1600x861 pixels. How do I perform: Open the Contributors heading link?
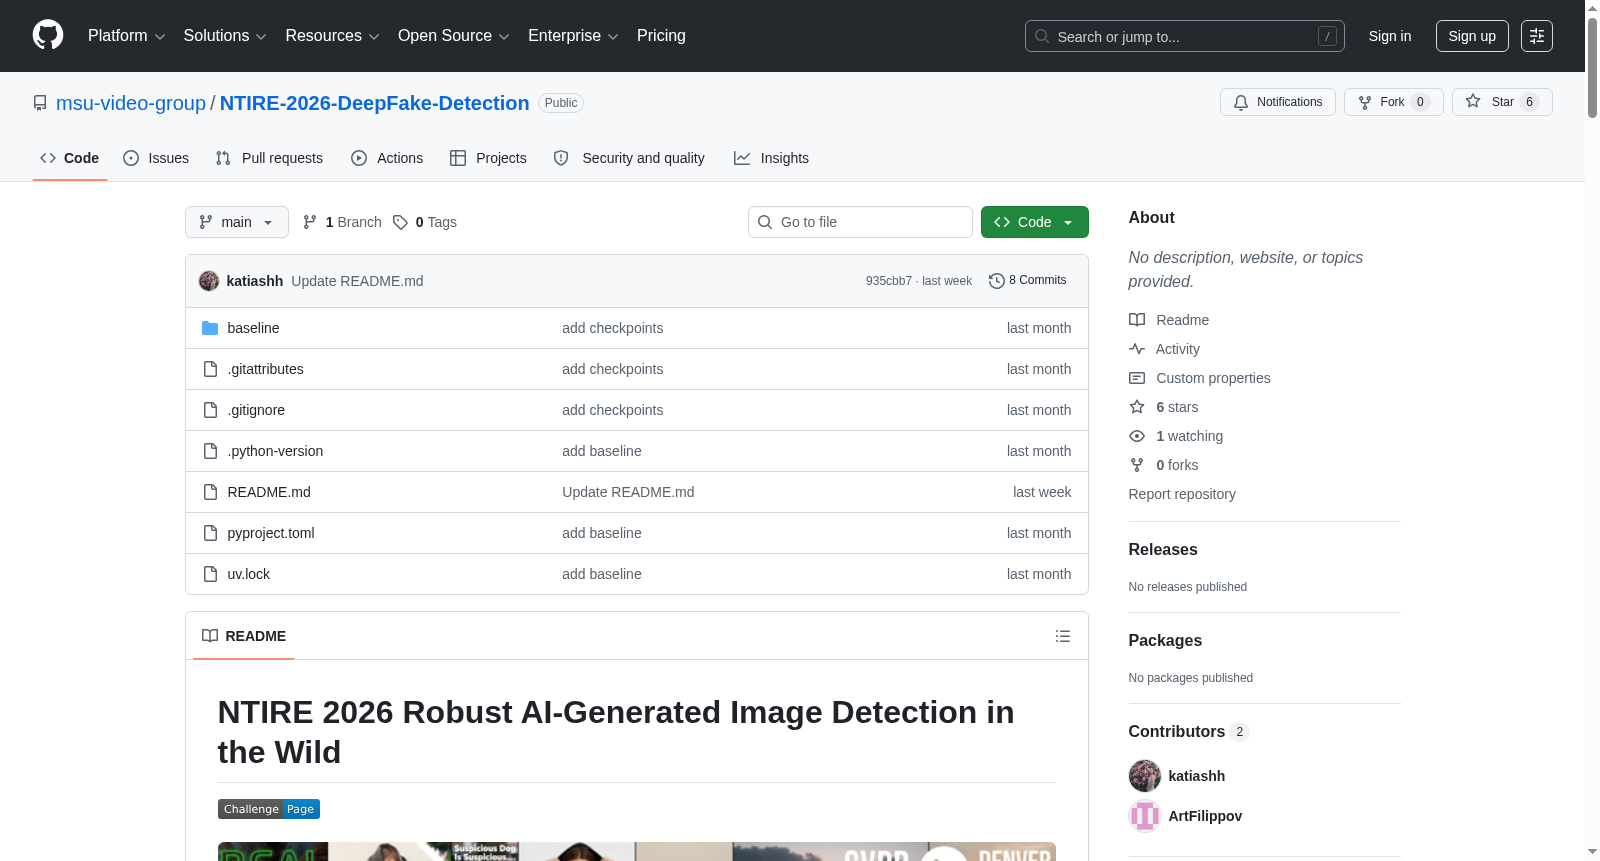pos(1189,732)
